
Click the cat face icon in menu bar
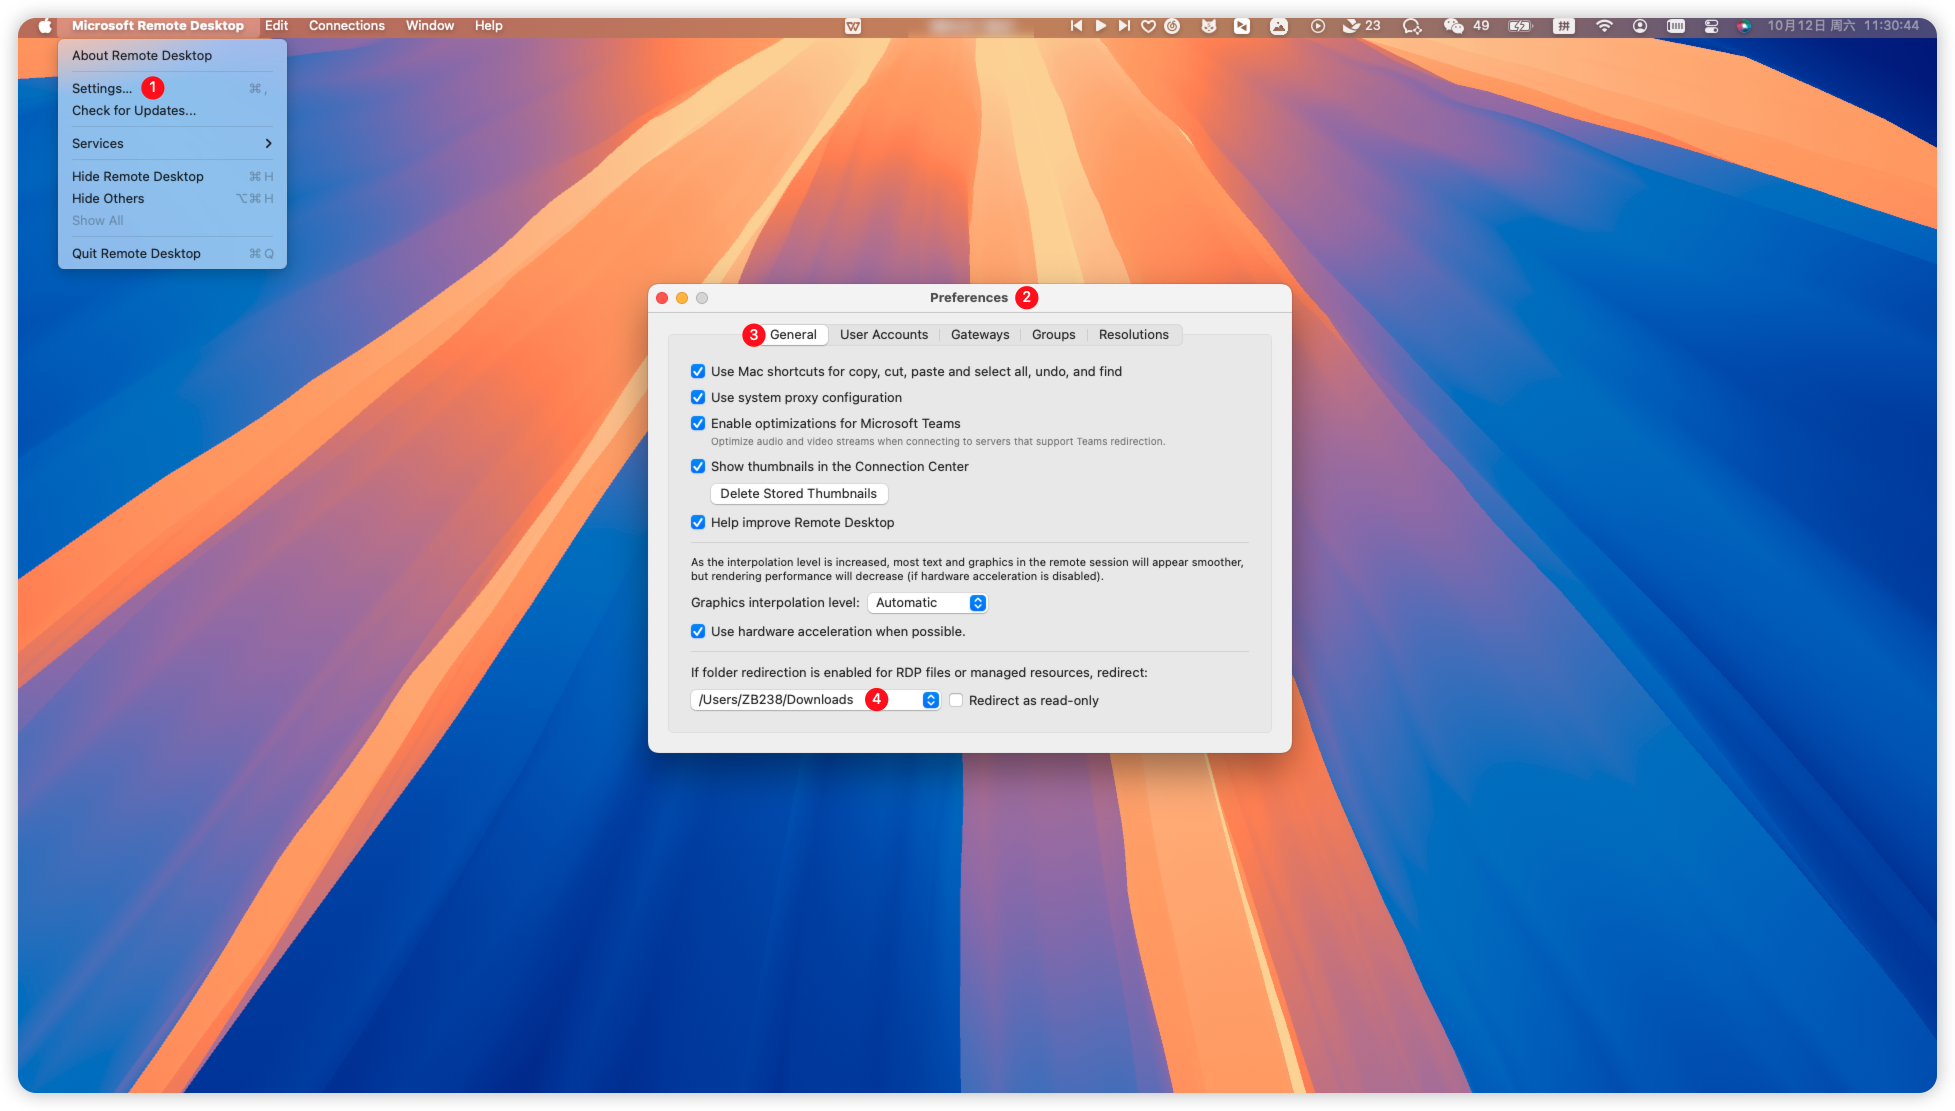(1208, 26)
